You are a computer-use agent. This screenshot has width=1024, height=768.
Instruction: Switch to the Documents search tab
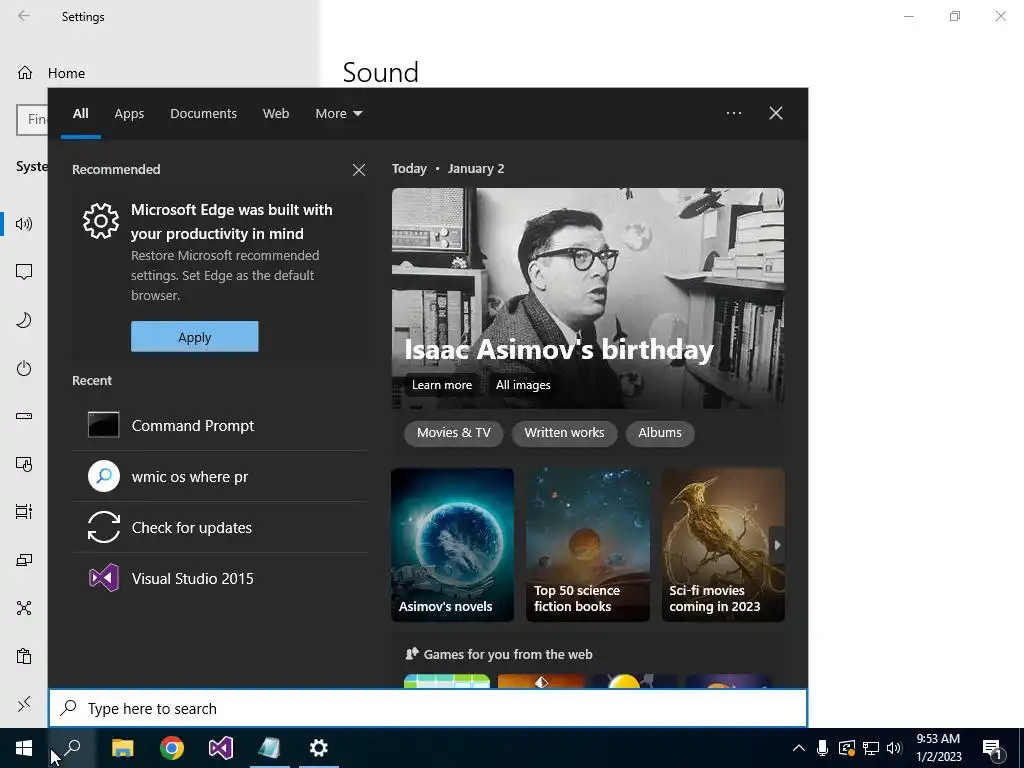tap(204, 113)
